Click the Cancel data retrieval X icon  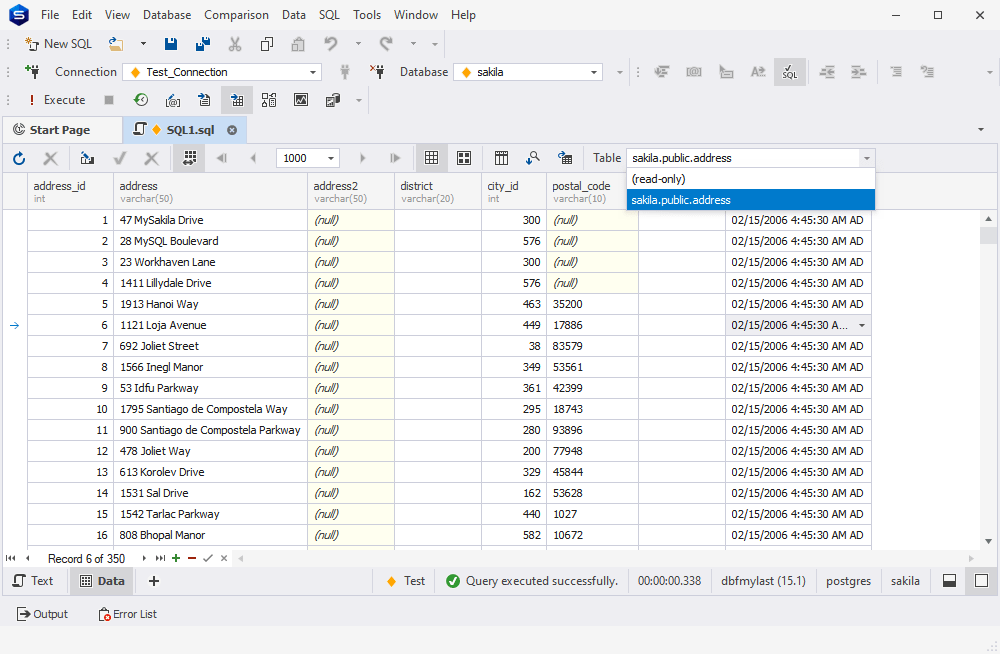[50, 158]
